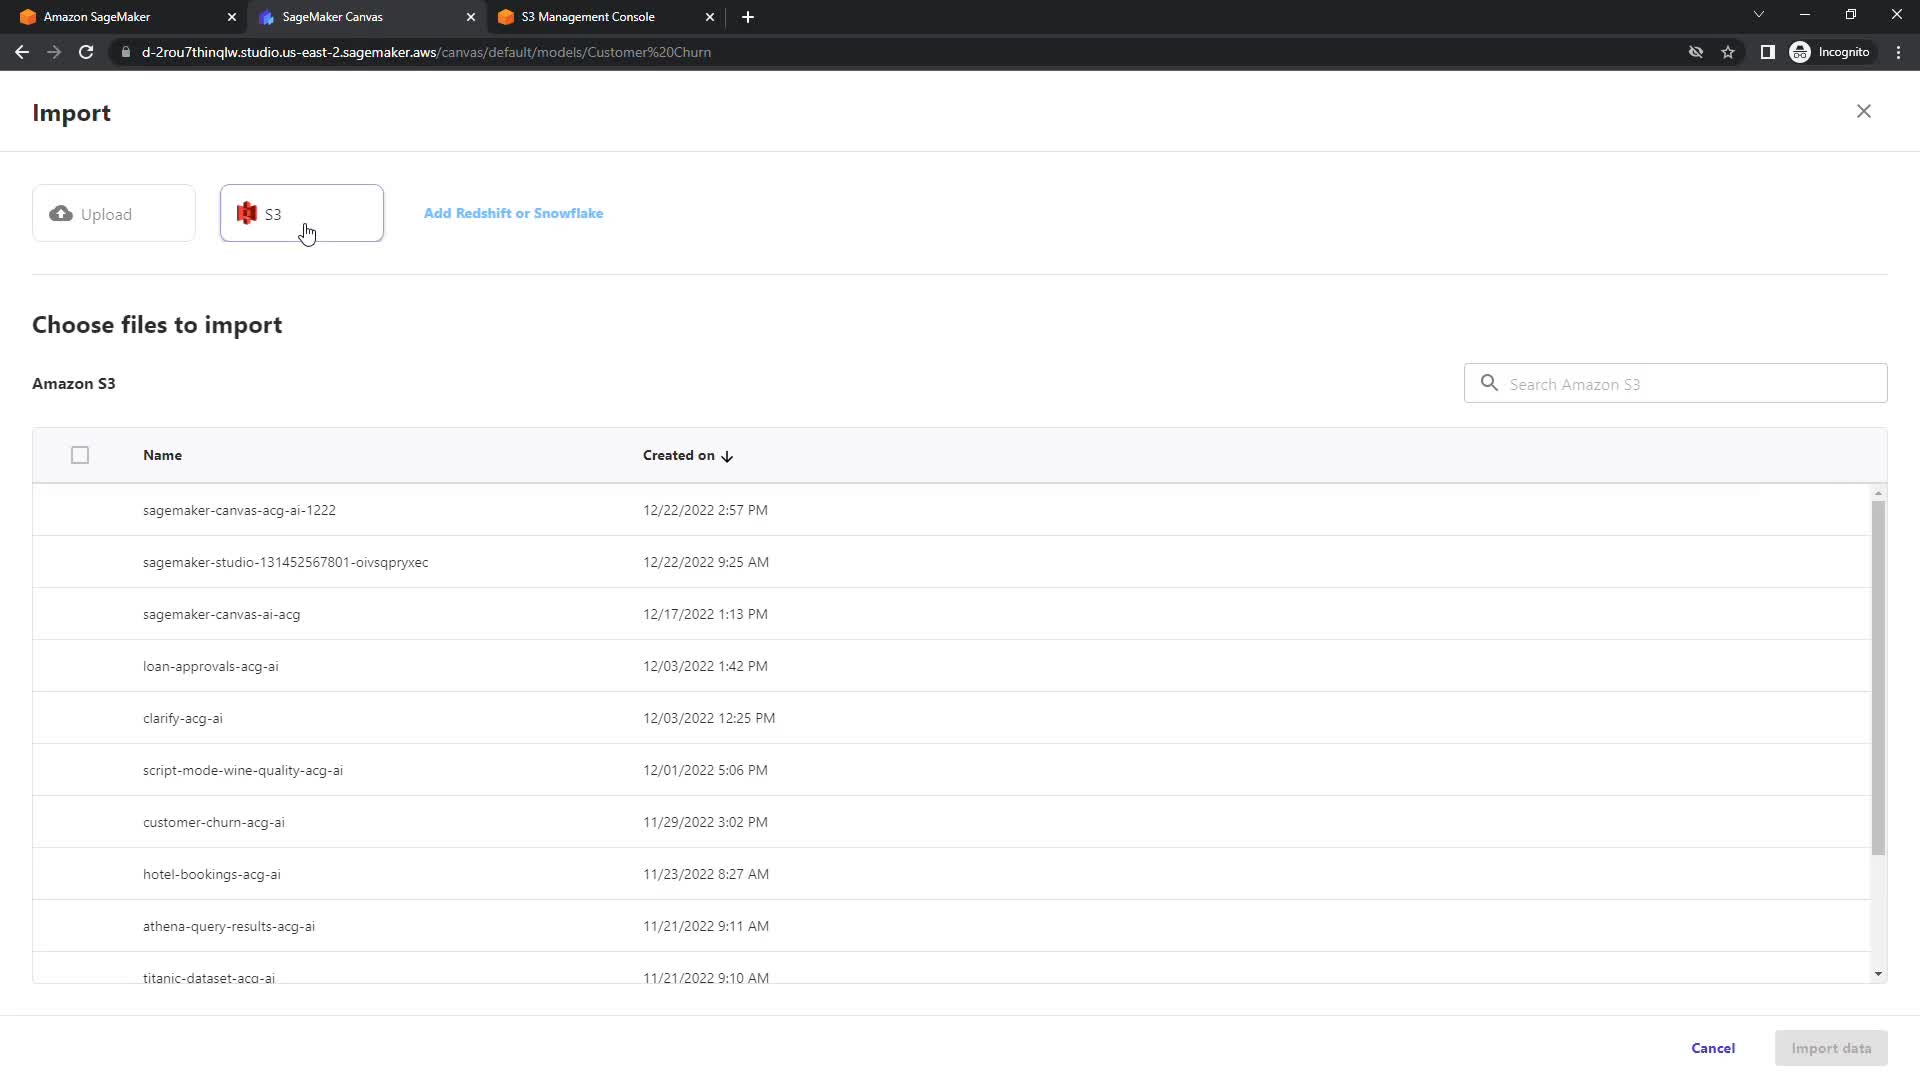Switch to the Amazon SageMaker browser tab
Image resolution: width=1920 pixels, height=1080 pixels.
click(97, 17)
